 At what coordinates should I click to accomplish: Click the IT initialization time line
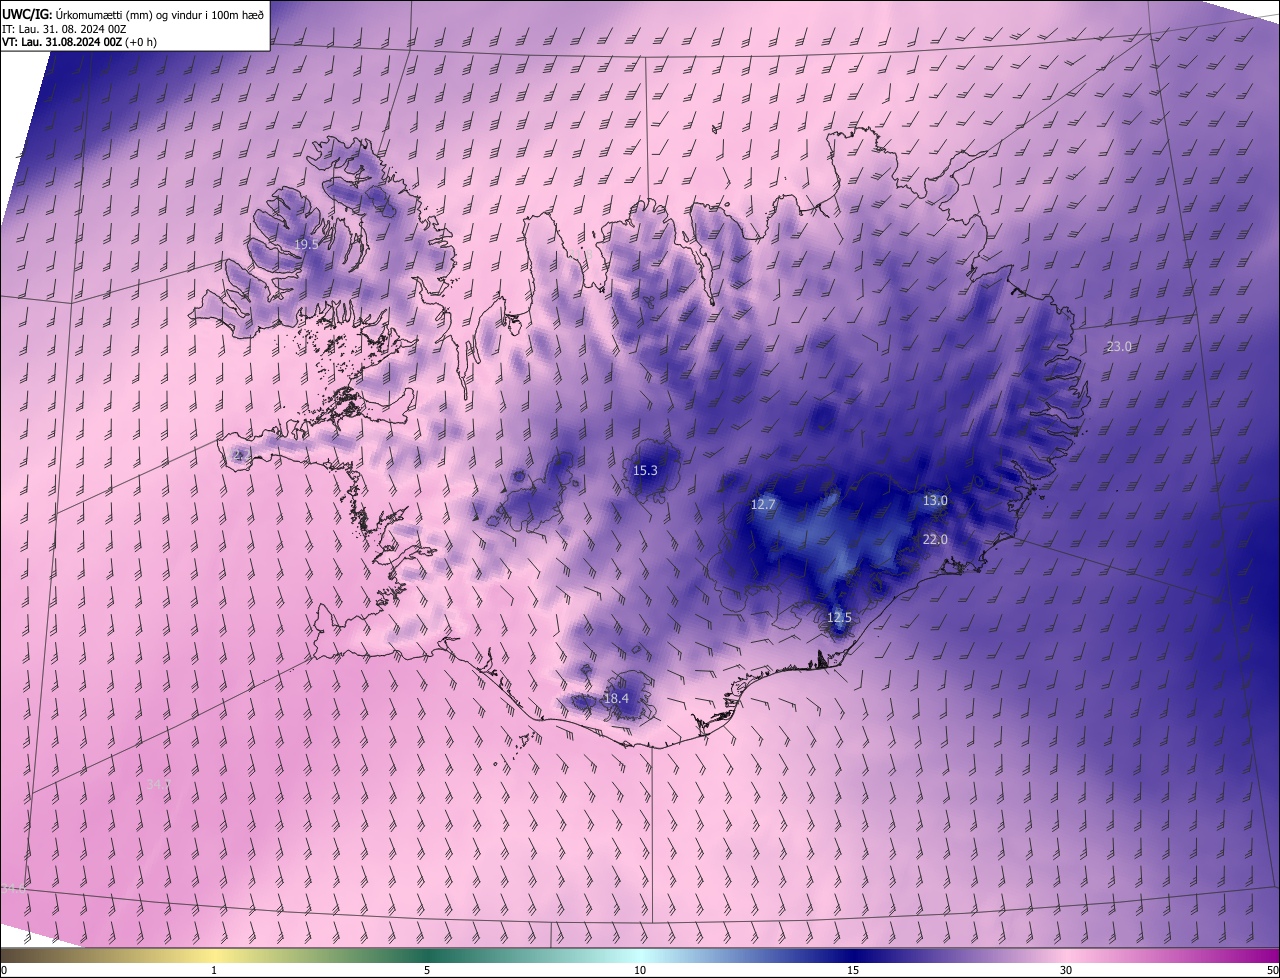(x=64, y=29)
